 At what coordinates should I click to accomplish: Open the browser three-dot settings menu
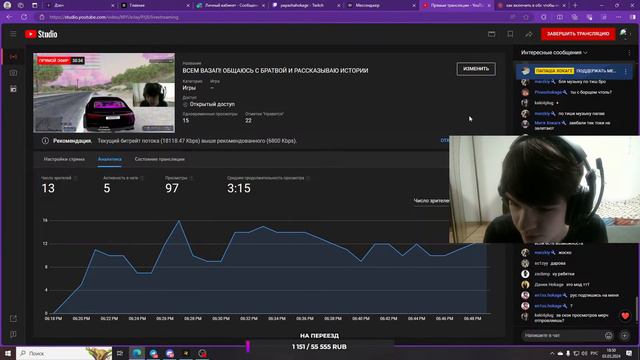(619, 17)
